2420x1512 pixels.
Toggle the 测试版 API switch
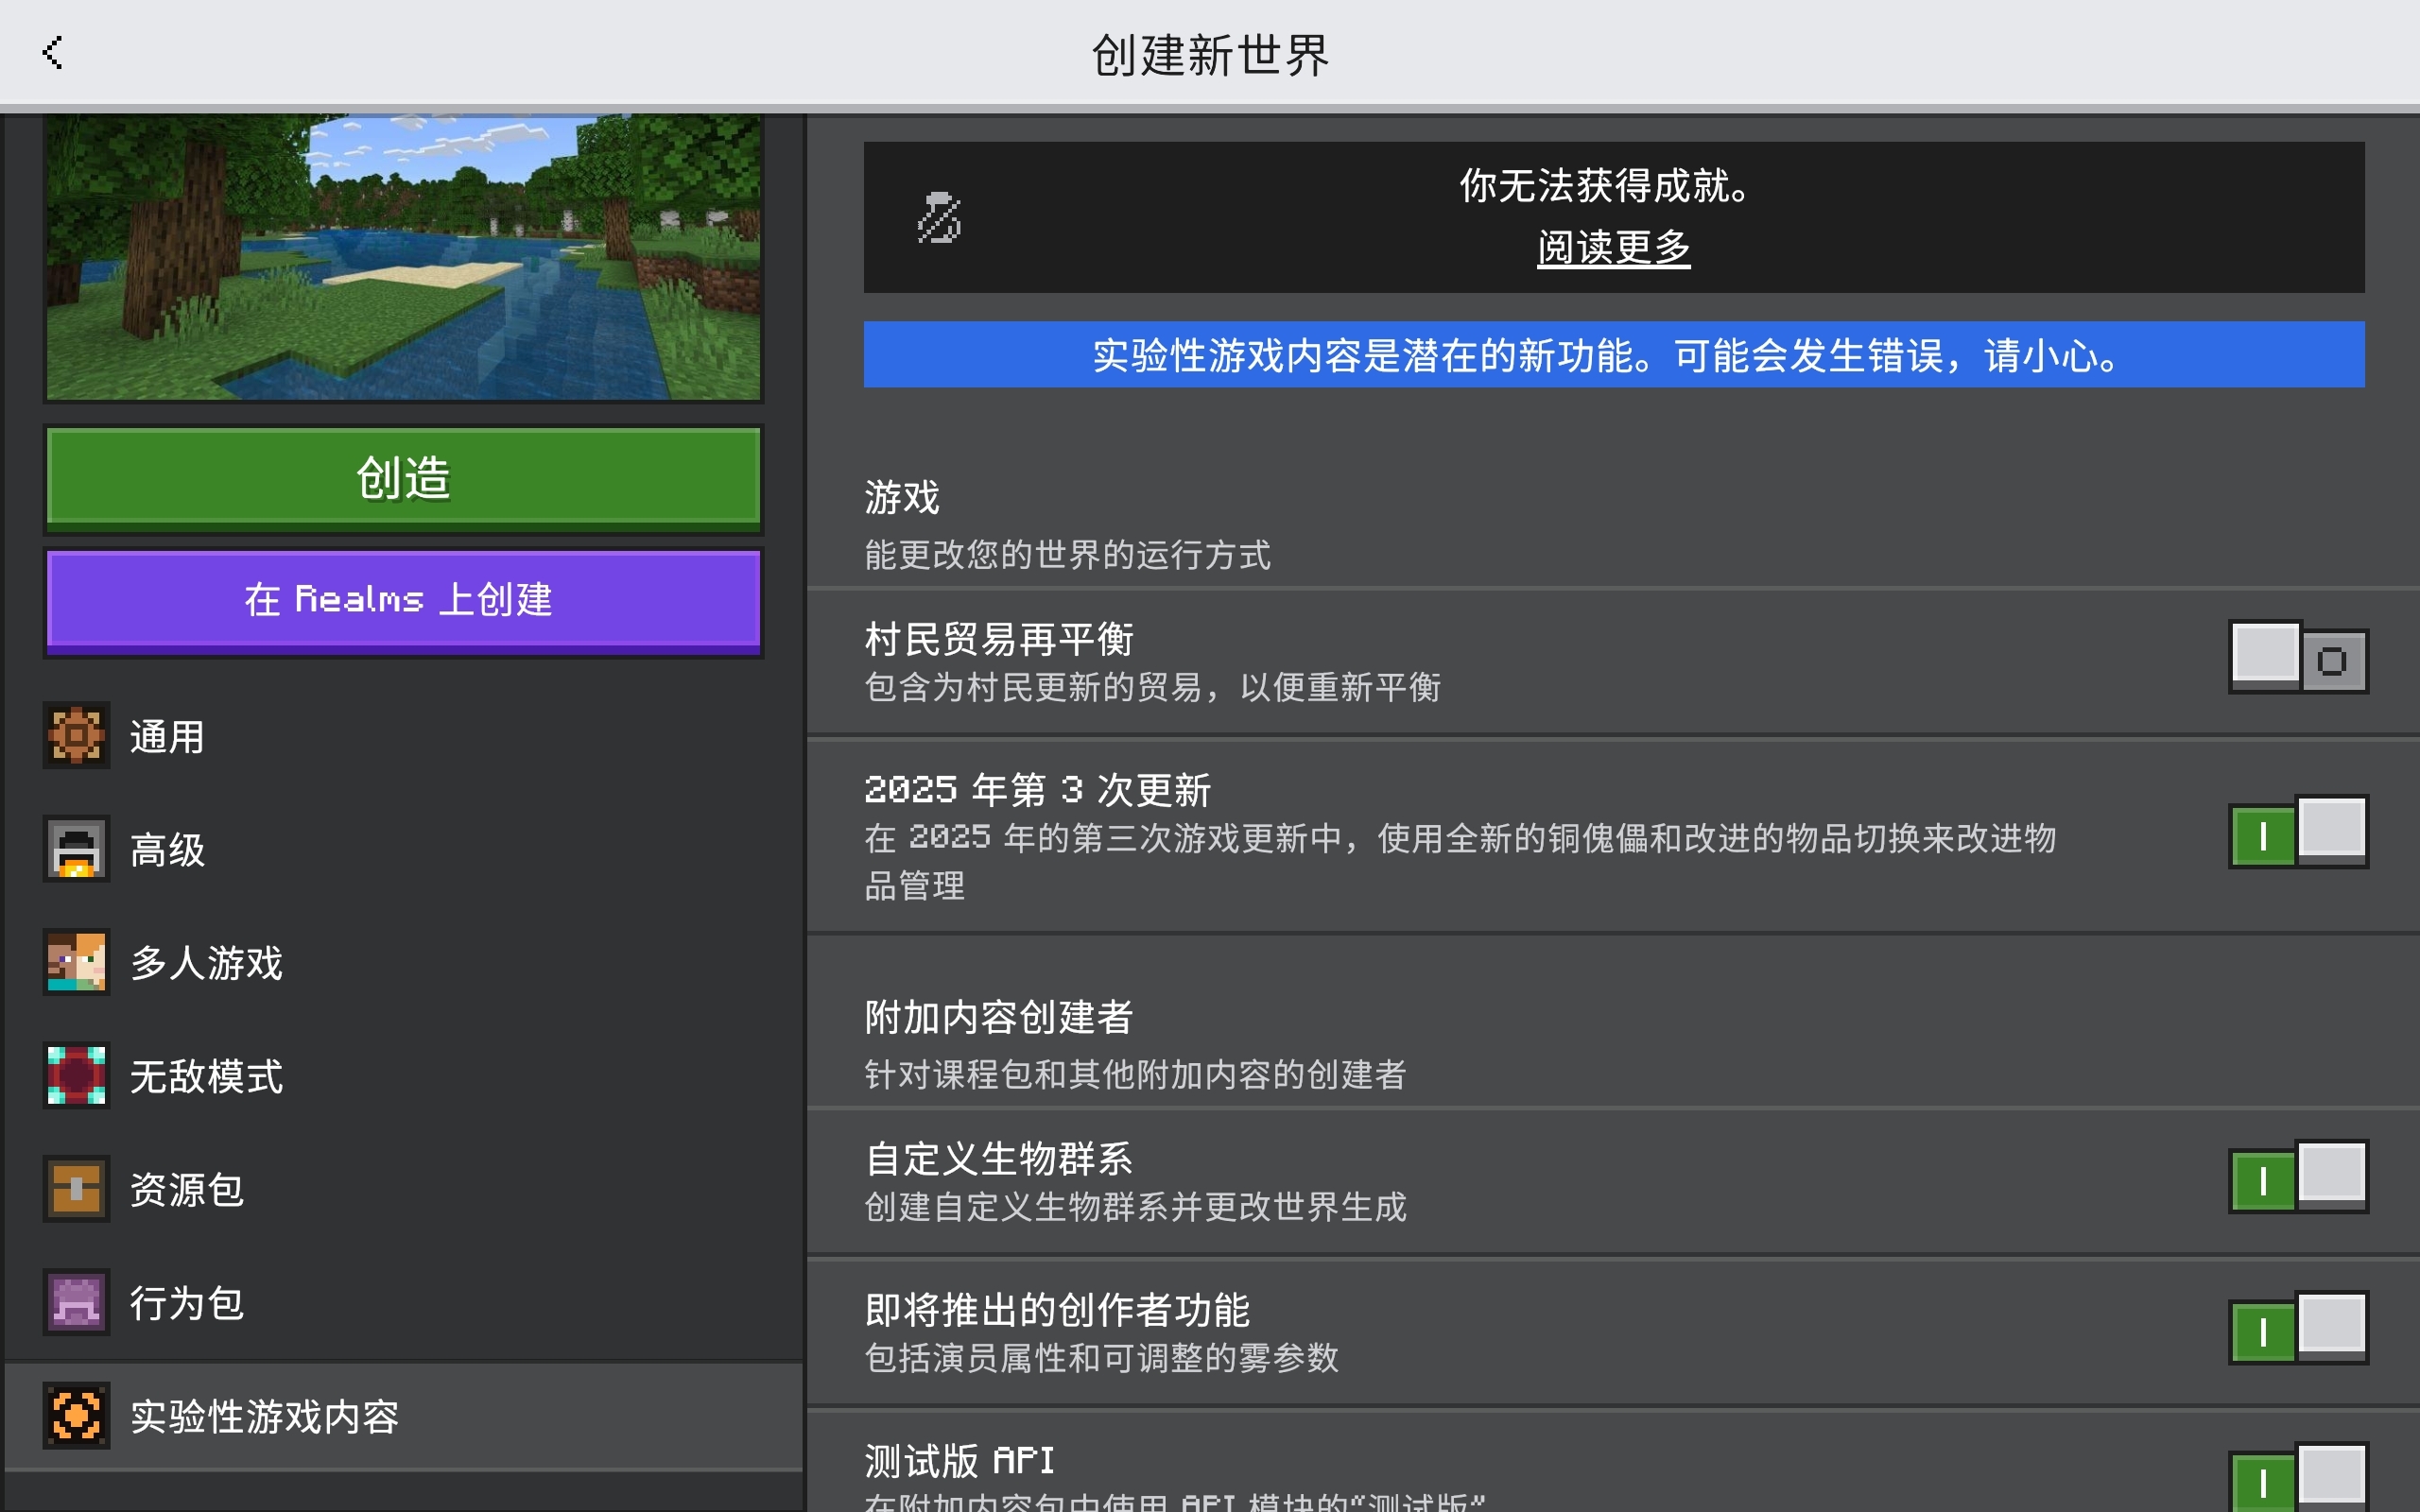point(2298,1478)
